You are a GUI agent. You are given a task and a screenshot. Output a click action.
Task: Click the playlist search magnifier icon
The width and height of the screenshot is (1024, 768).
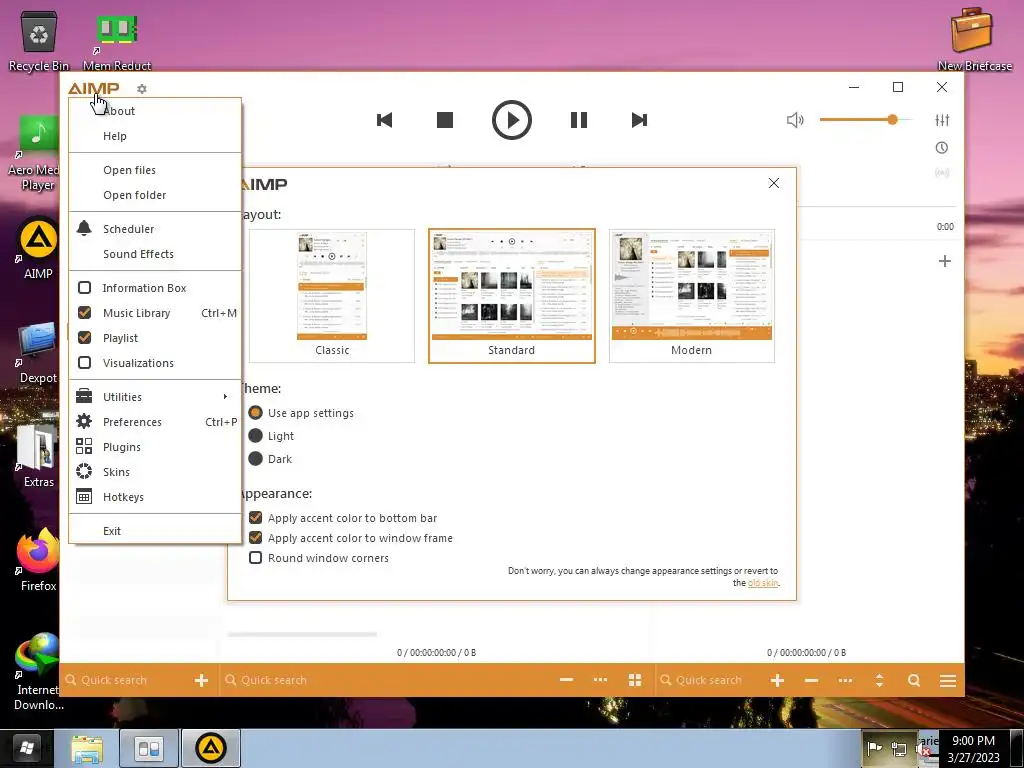click(914, 680)
